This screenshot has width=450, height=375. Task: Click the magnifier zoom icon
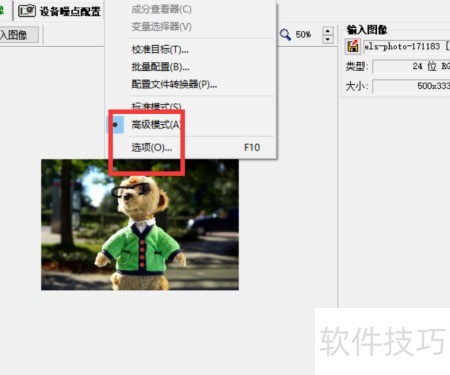coord(285,34)
